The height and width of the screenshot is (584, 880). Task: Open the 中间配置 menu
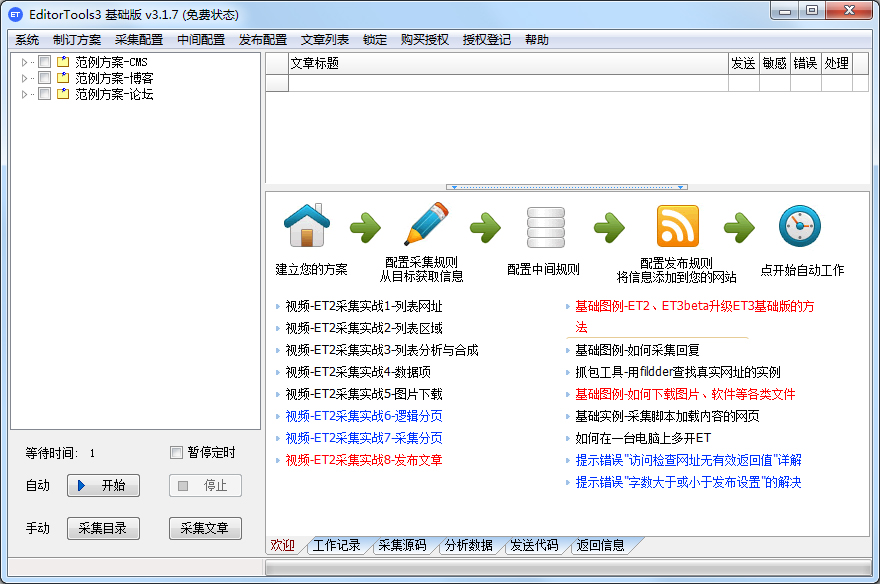201,40
